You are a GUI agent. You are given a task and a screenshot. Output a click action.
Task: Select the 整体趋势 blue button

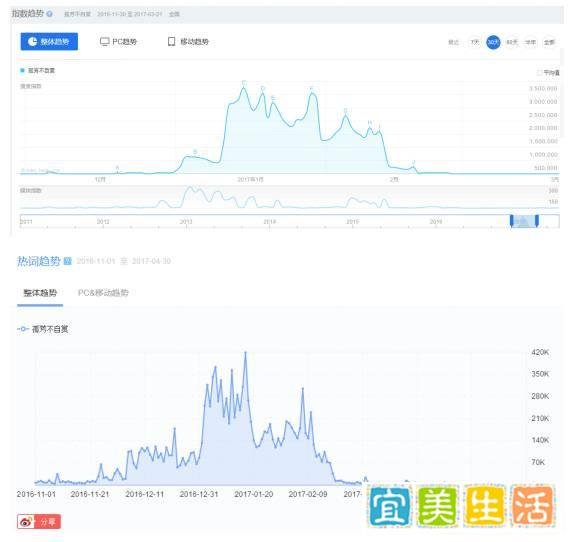tap(49, 42)
